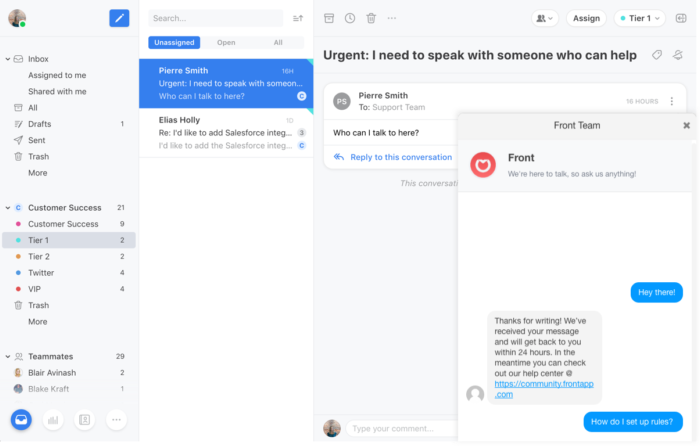Switch to the All tab
The height and width of the screenshot is (446, 700).
point(278,42)
